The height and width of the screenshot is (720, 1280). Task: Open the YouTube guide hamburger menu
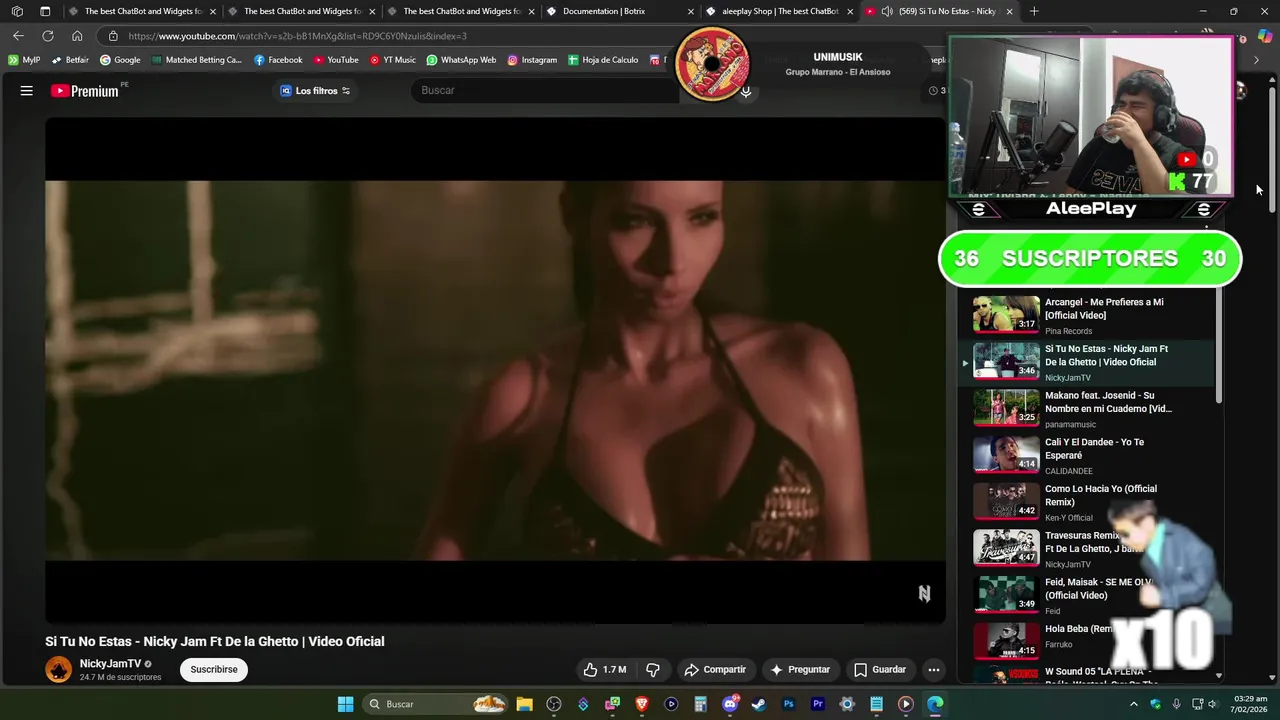27,90
